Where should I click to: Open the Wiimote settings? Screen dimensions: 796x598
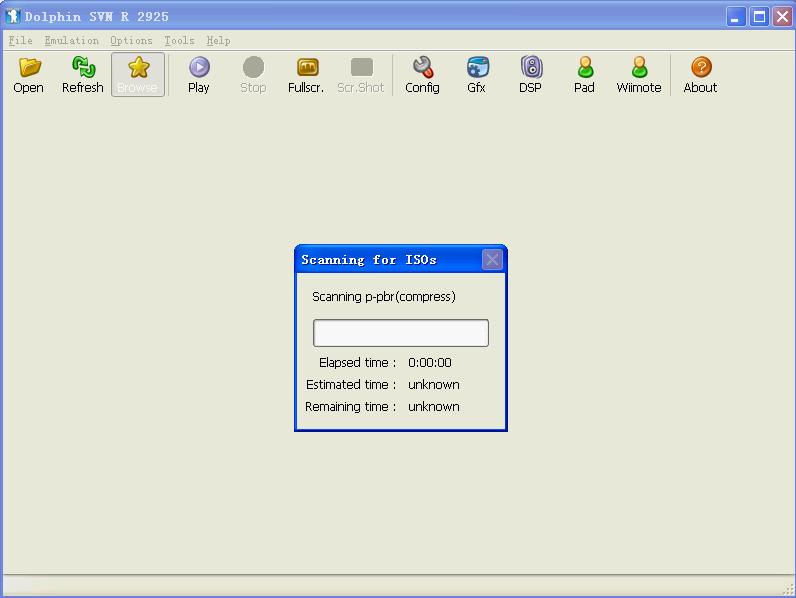[639, 67]
